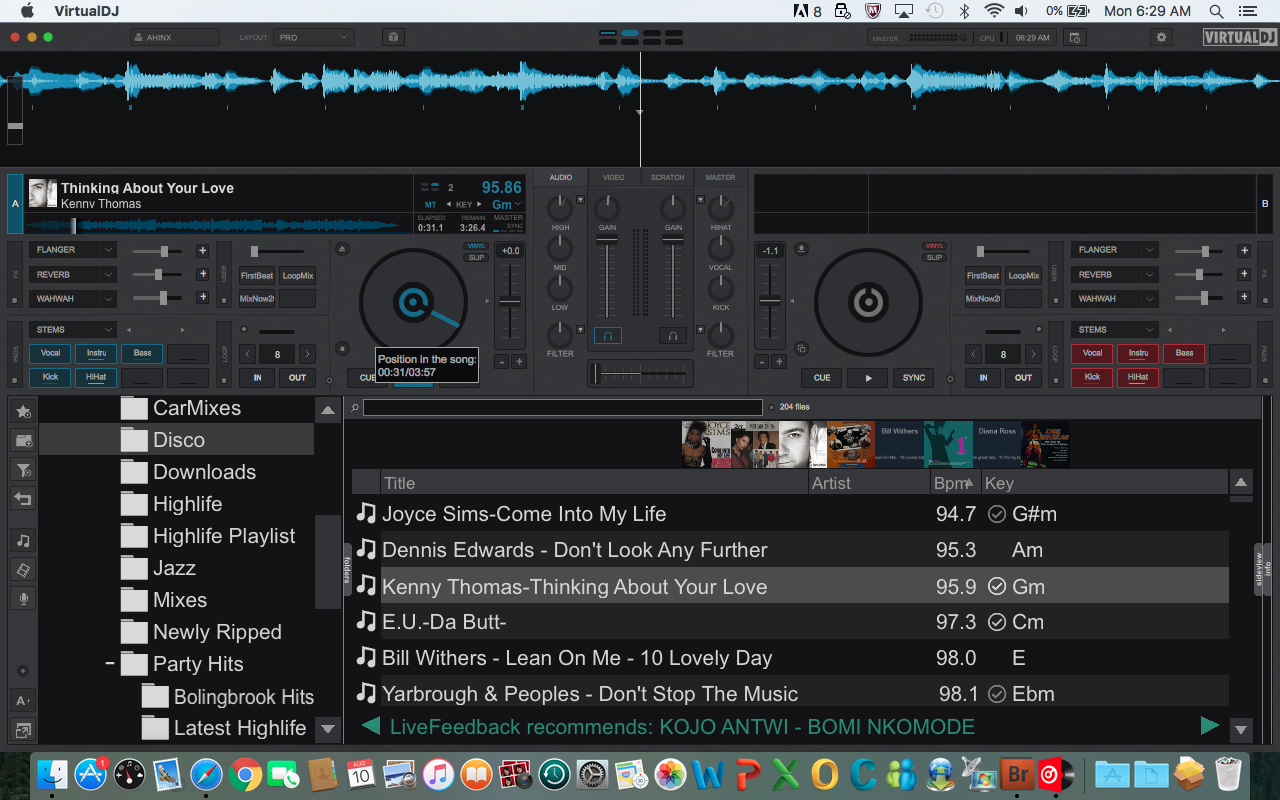Open the filter folder icon in sidebar

(23, 469)
